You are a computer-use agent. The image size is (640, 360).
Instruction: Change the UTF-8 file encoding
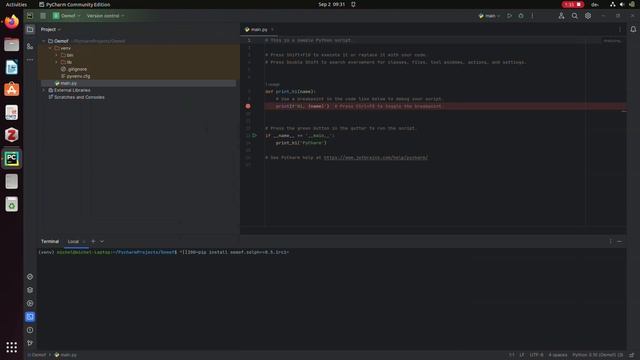[536, 355]
